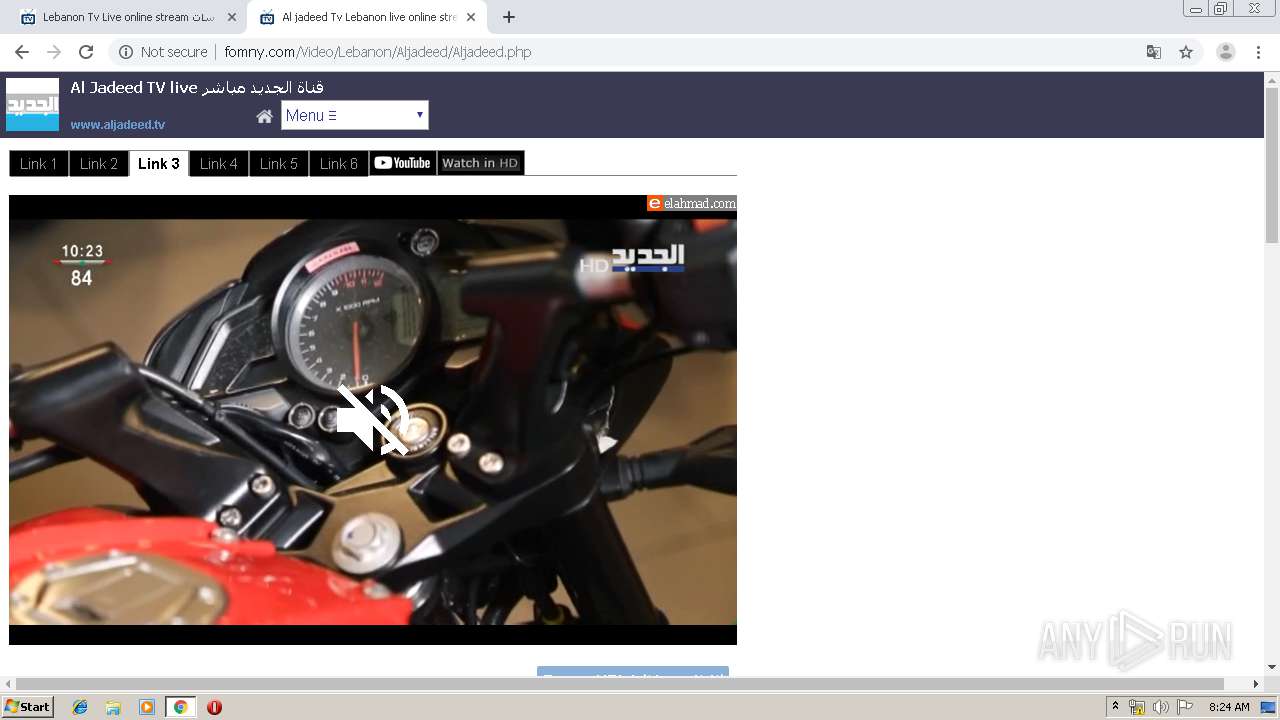The width and height of the screenshot is (1280, 720).
Task: Open the Action Center flag icon
Action: [1185, 707]
